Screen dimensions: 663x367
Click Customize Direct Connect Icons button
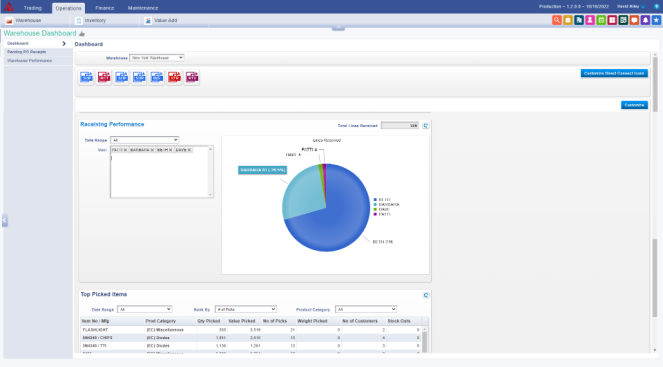coord(614,74)
